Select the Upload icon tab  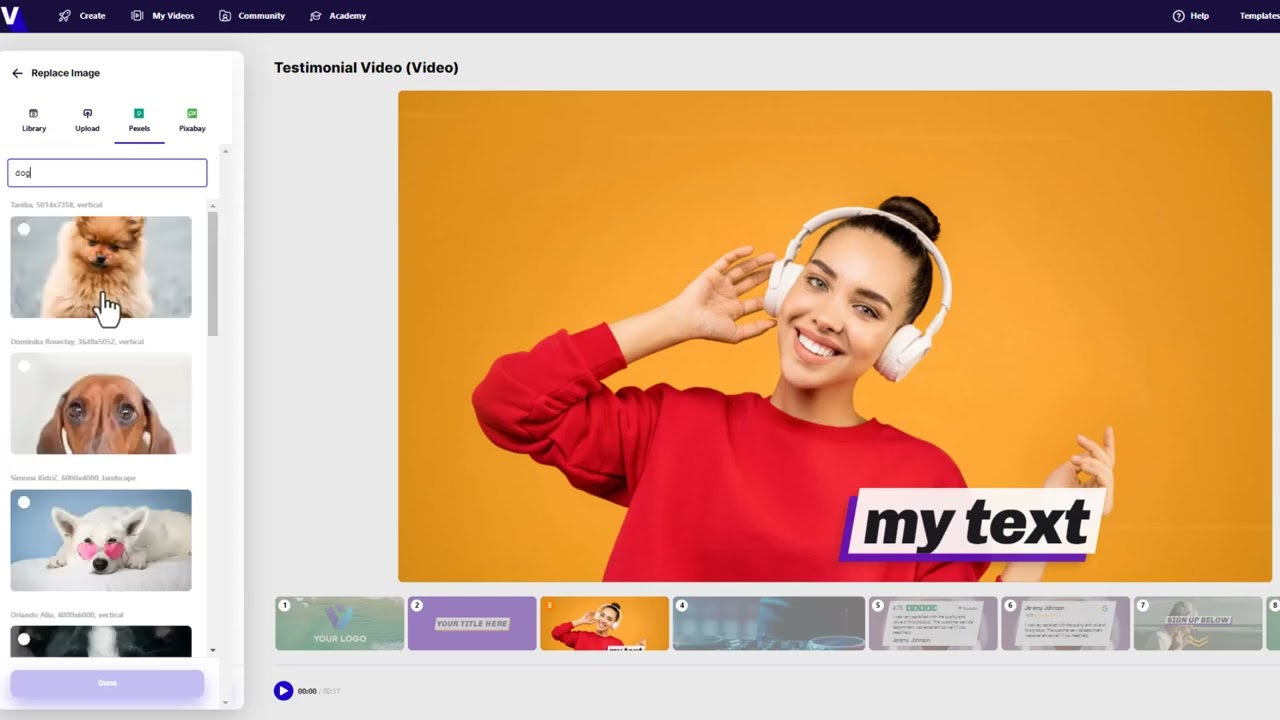pos(87,113)
